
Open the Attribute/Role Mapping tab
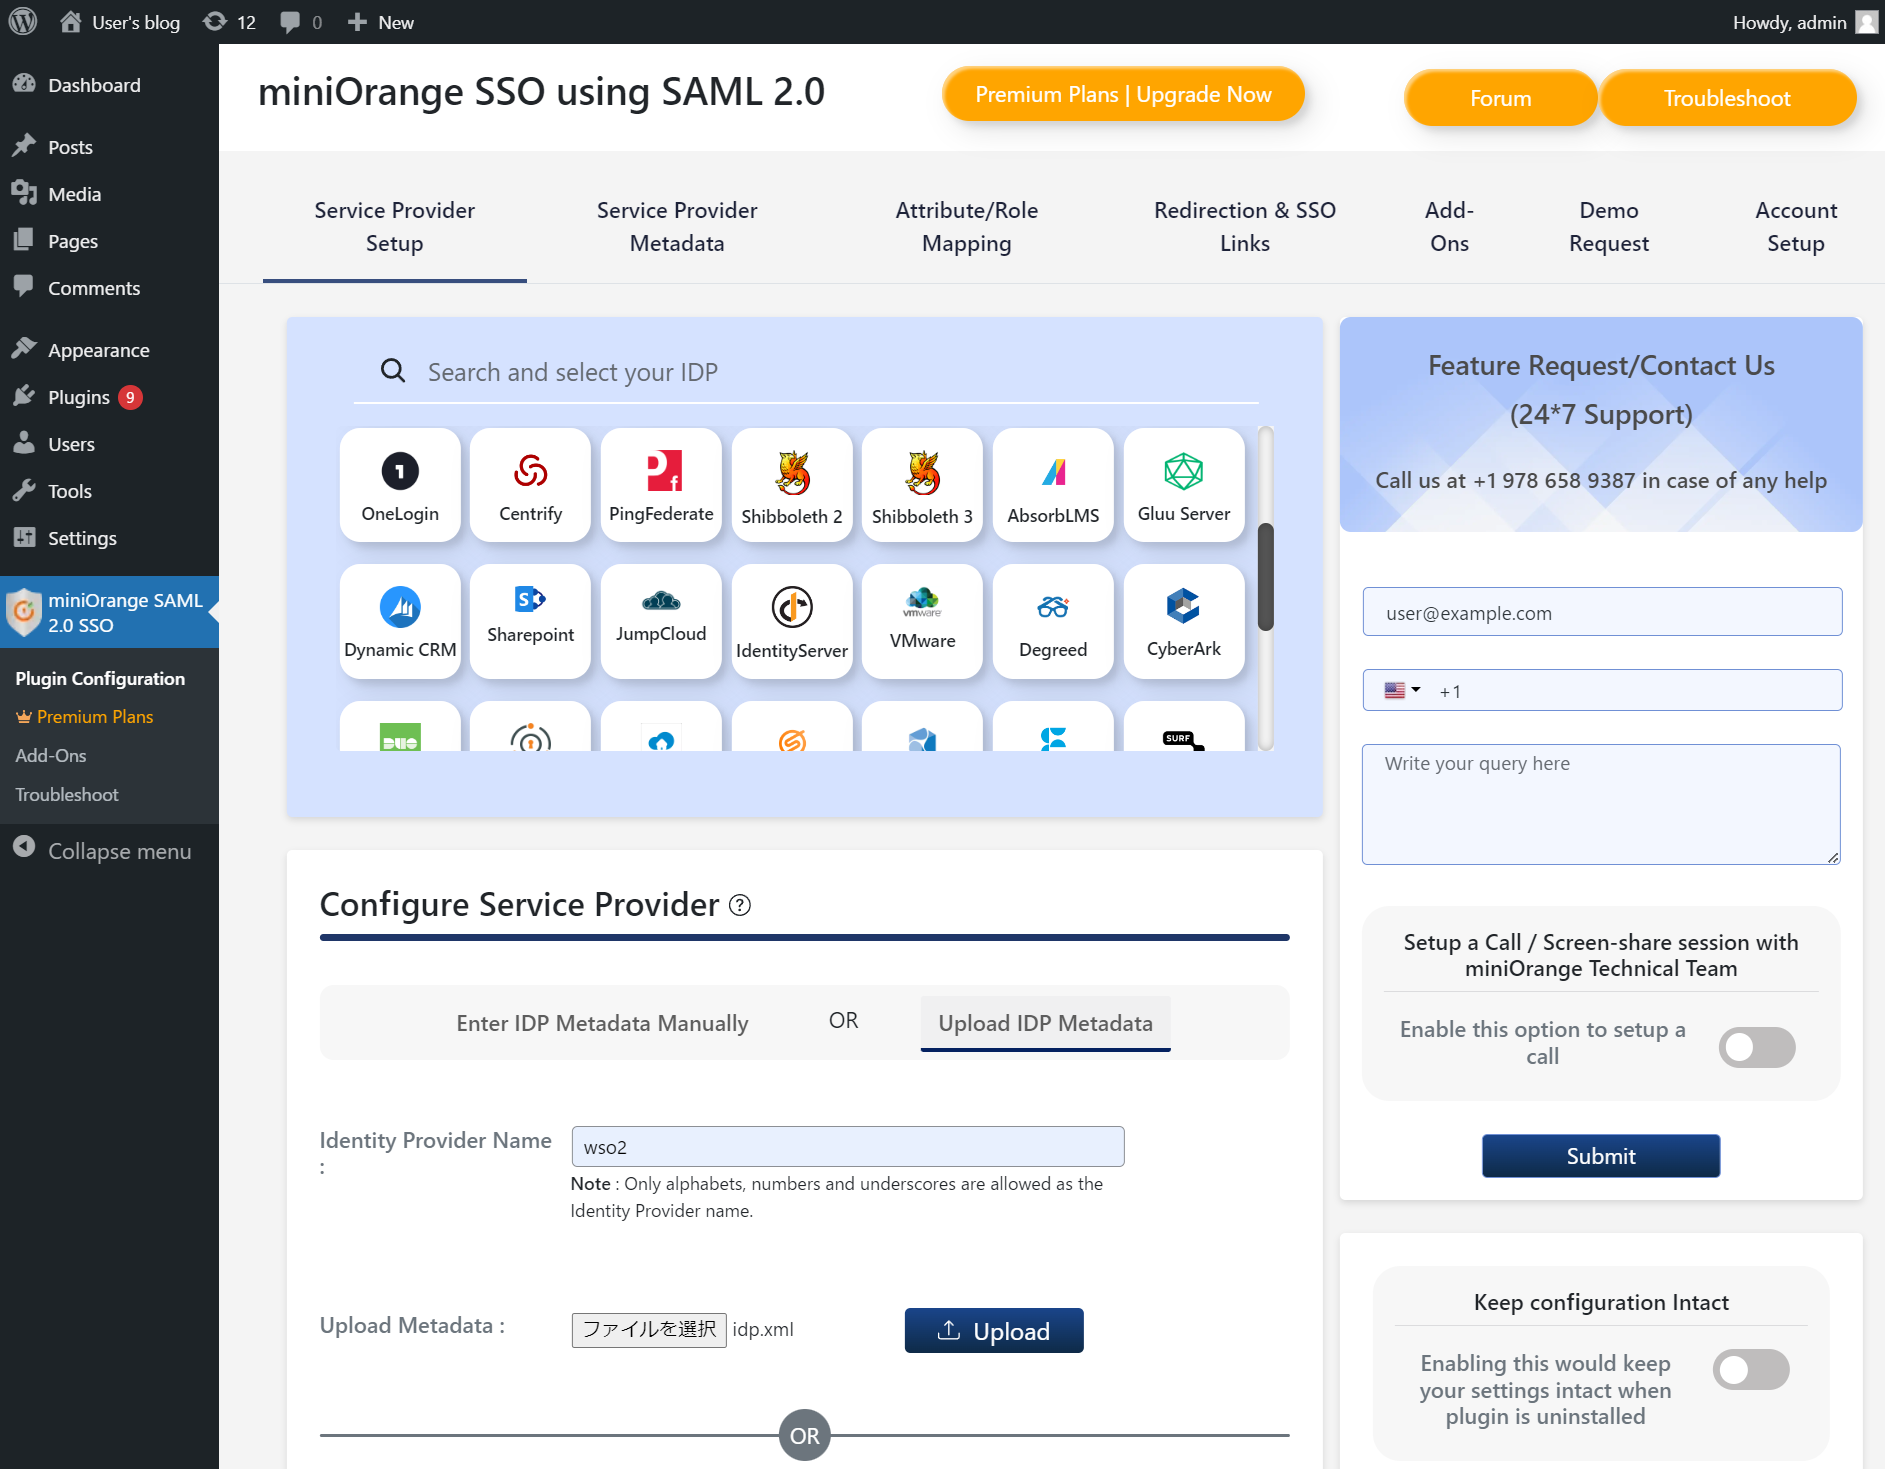pos(967,227)
